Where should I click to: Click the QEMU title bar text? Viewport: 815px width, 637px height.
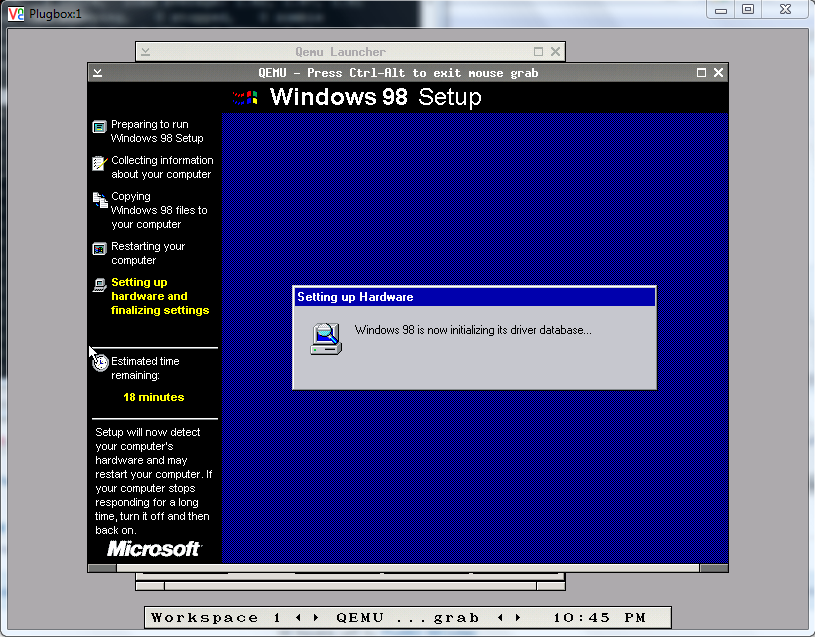click(x=398, y=73)
